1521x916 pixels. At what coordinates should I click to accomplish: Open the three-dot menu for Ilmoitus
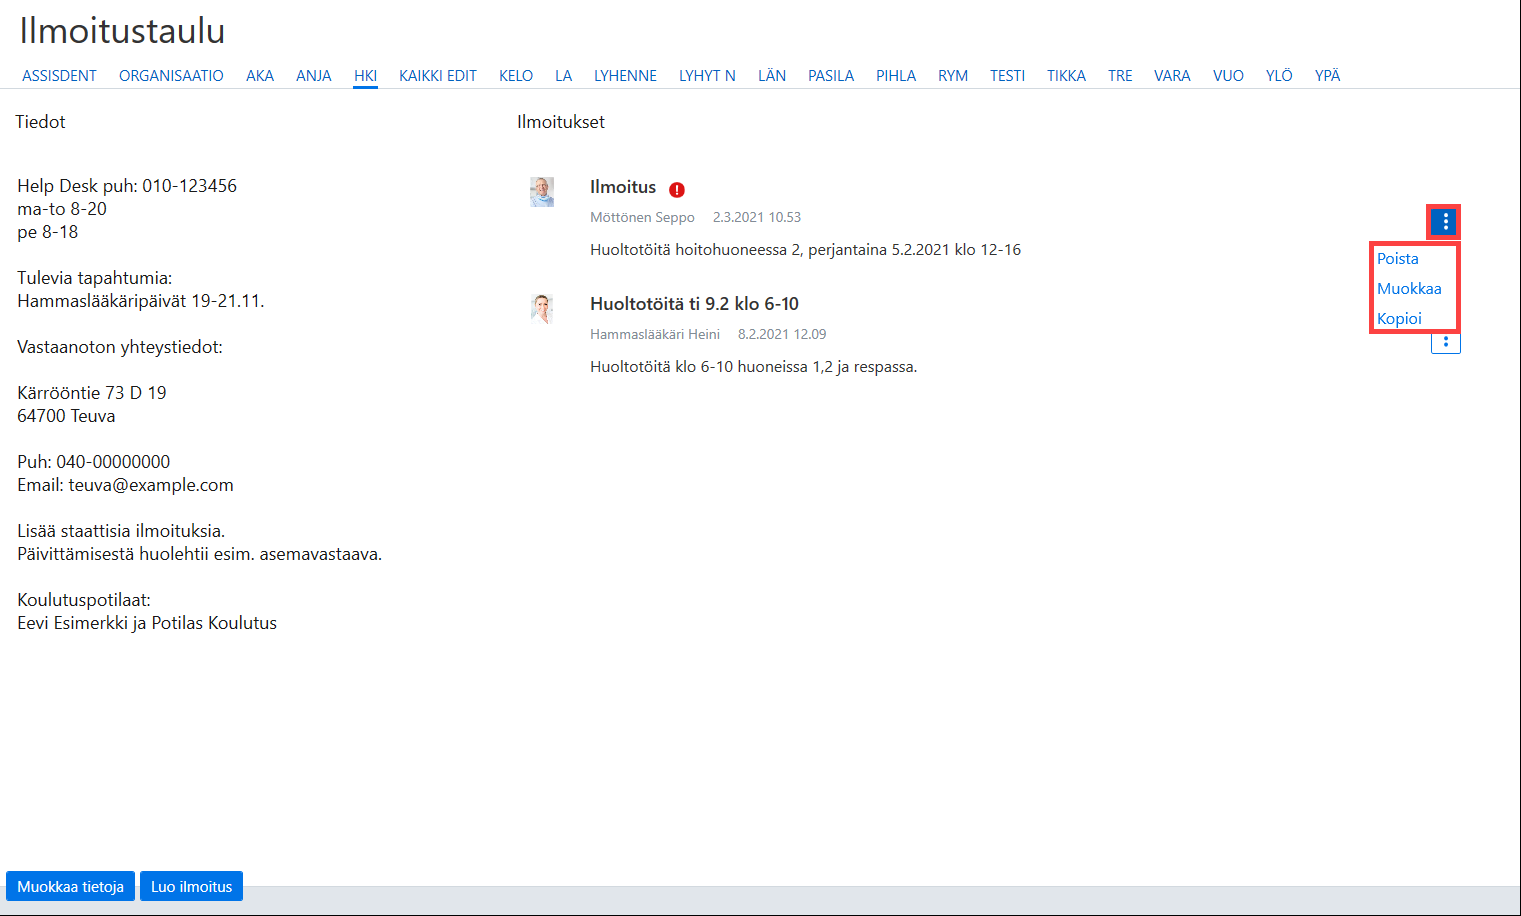[x=1445, y=221]
